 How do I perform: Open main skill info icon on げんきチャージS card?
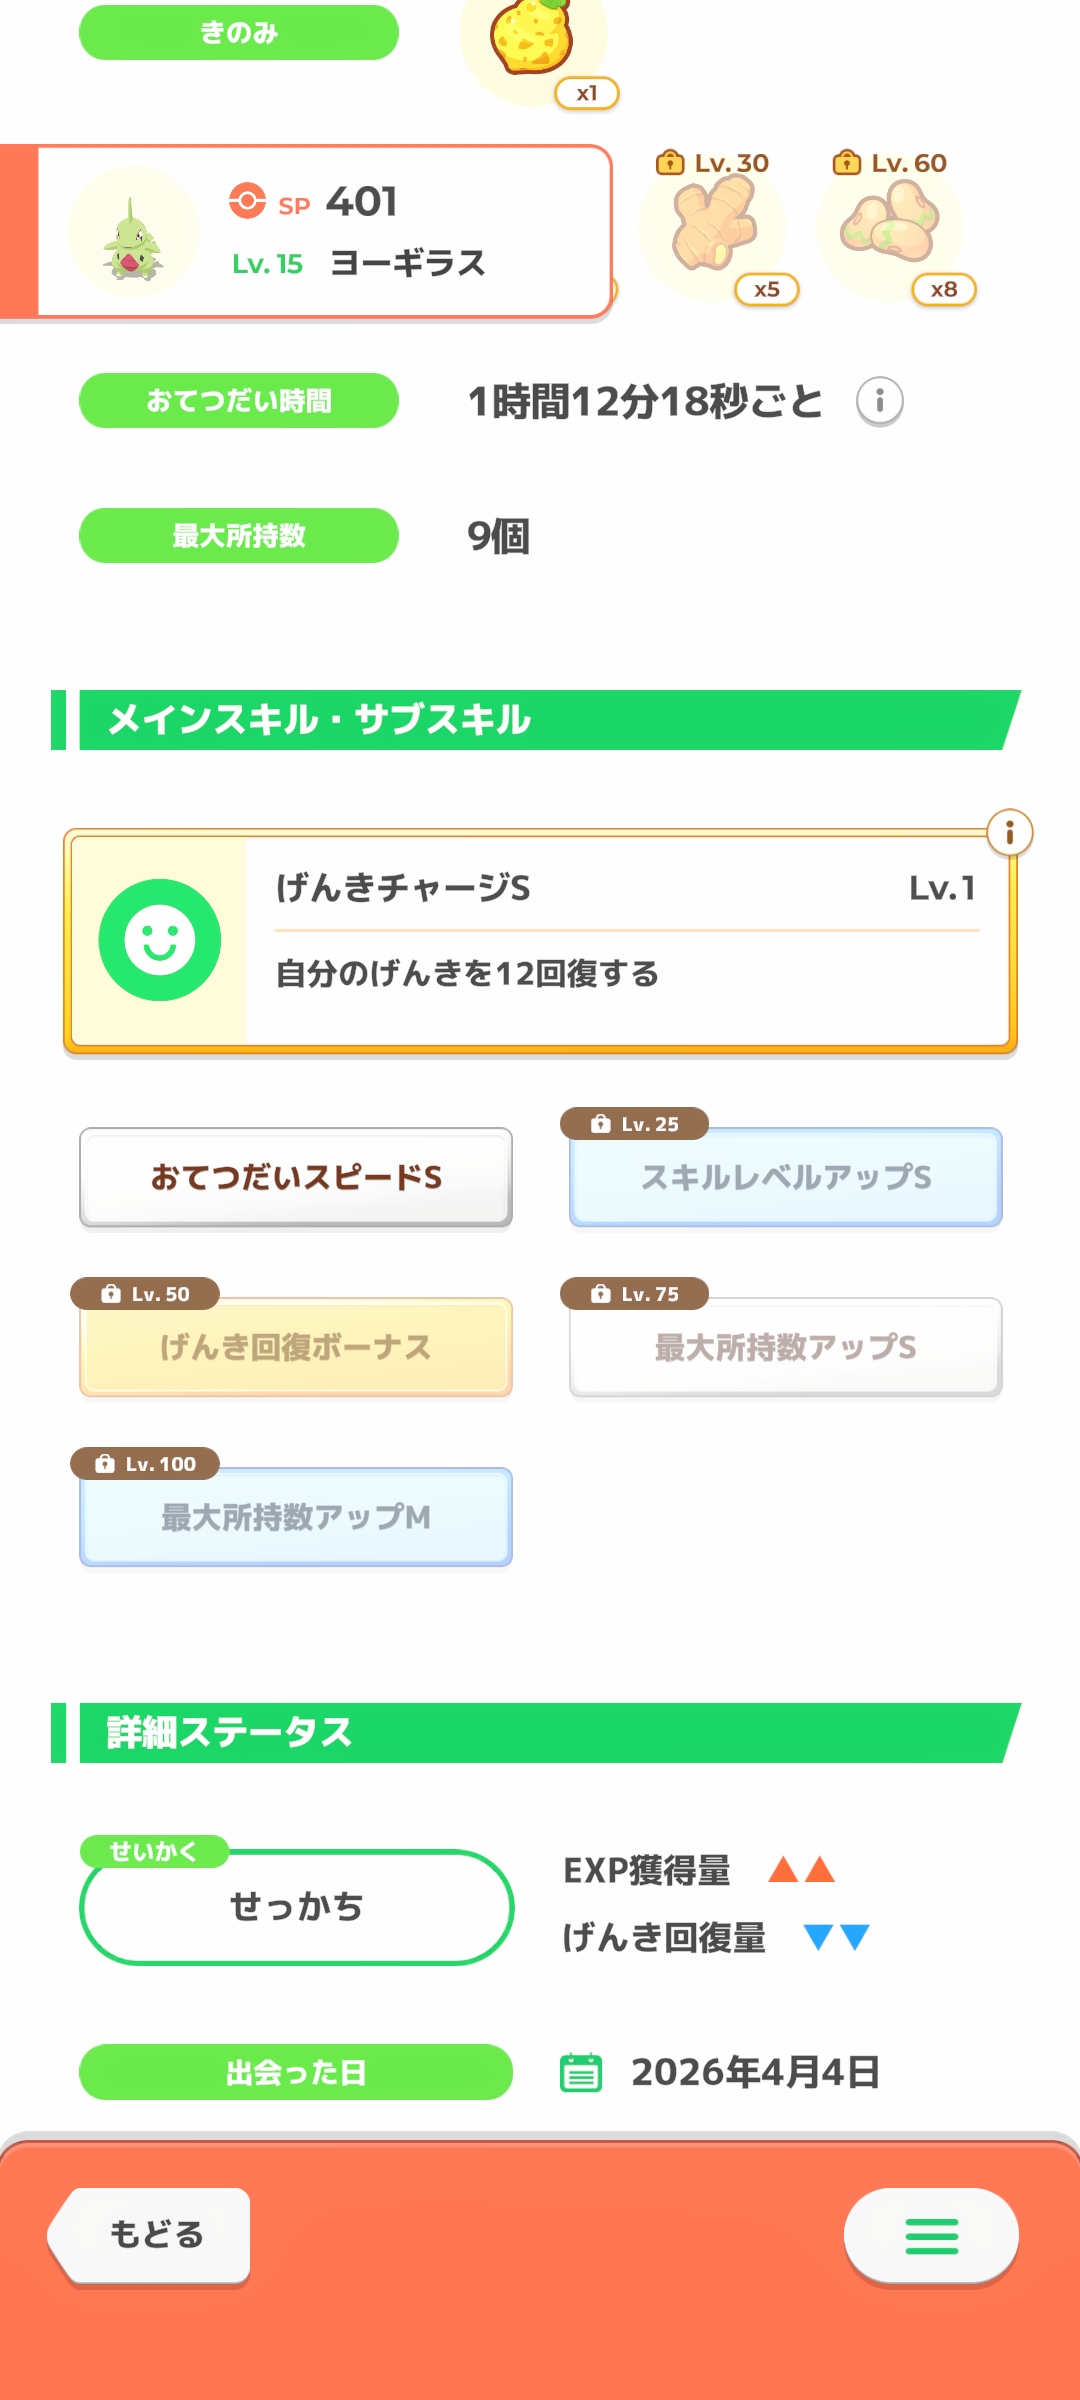click(x=1009, y=833)
